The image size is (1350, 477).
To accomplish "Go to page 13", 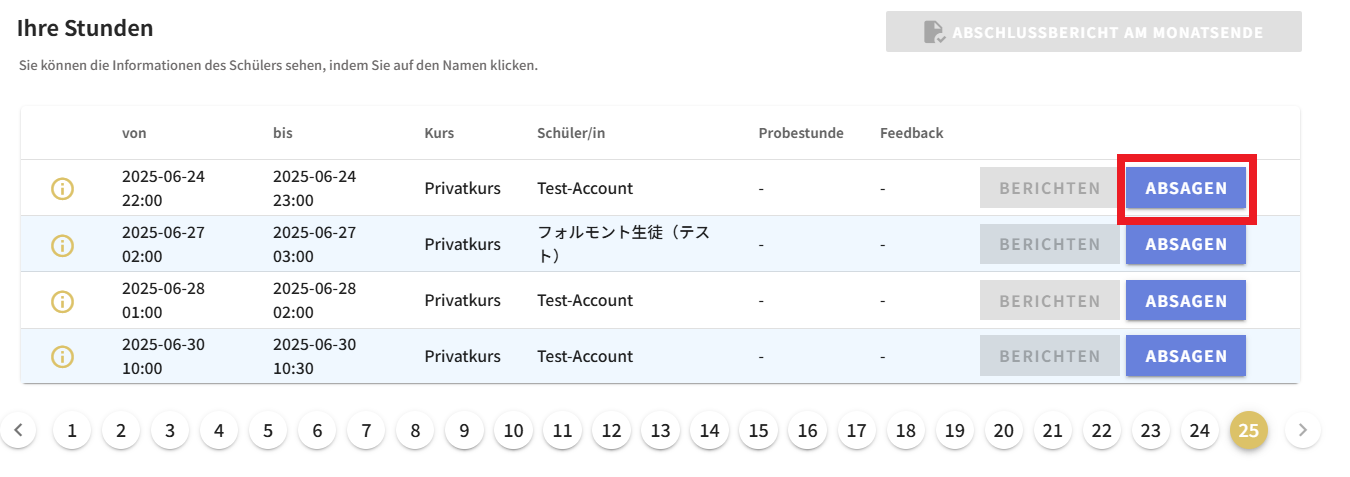I will point(660,431).
